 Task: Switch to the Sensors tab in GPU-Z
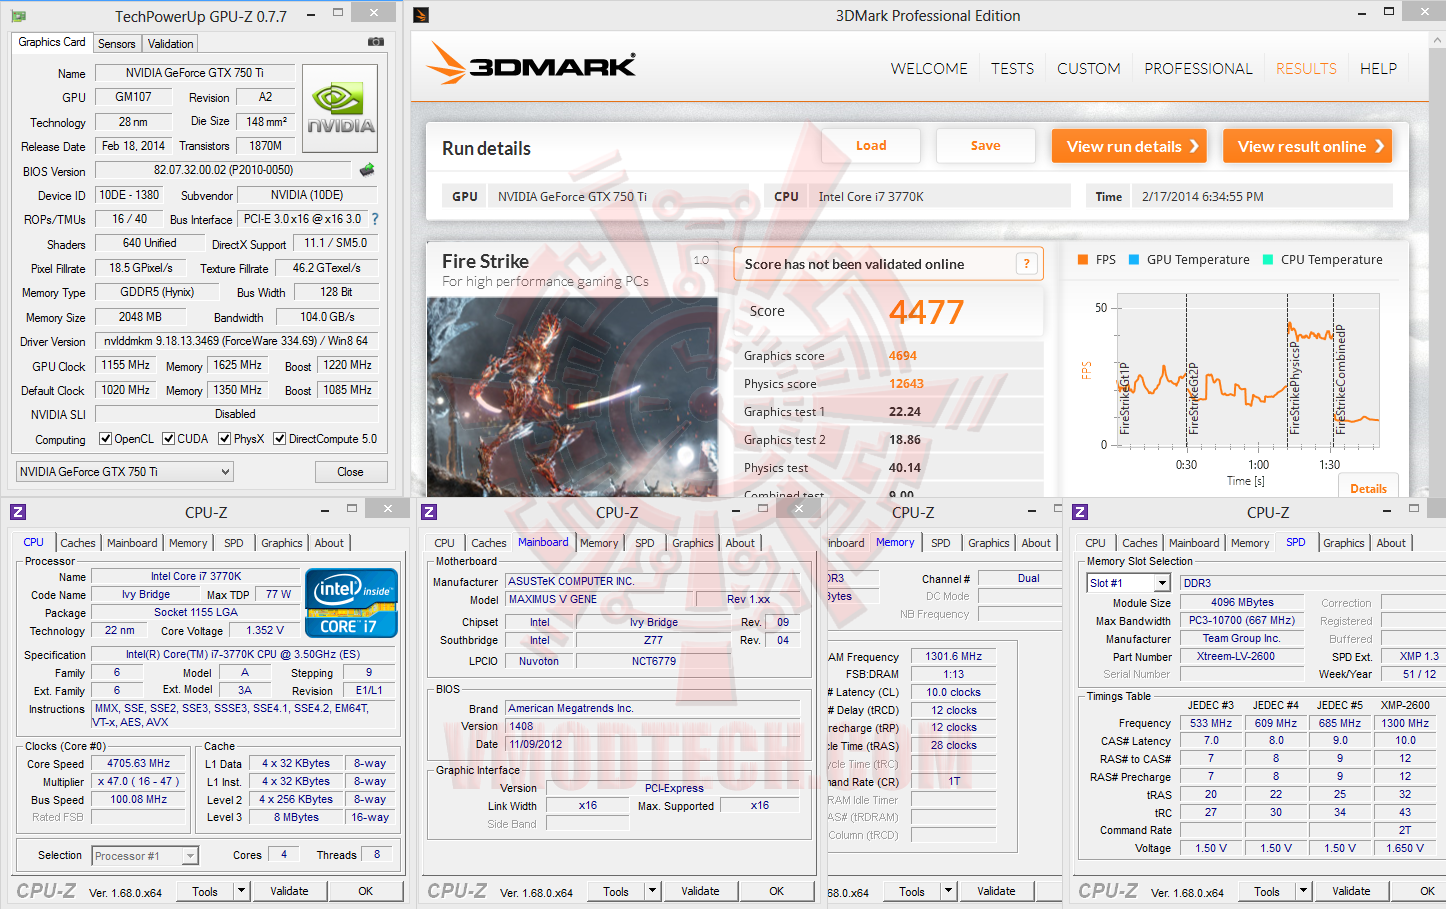click(117, 44)
